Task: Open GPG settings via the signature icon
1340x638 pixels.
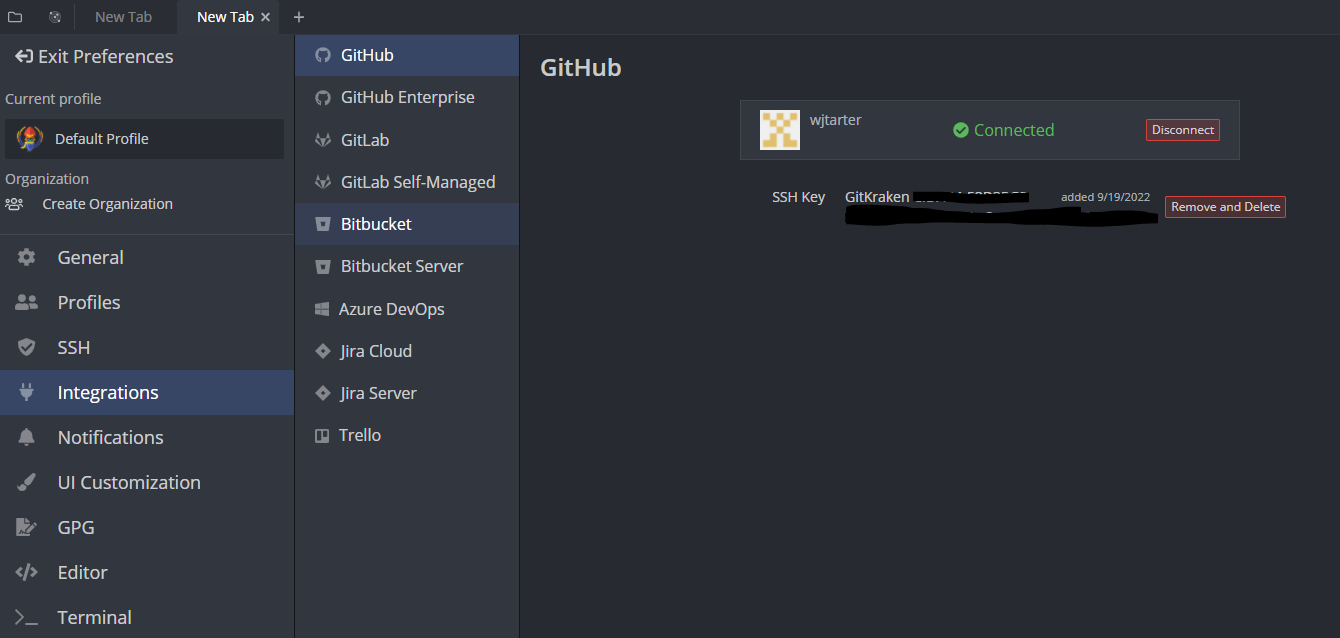Action: click(26, 527)
